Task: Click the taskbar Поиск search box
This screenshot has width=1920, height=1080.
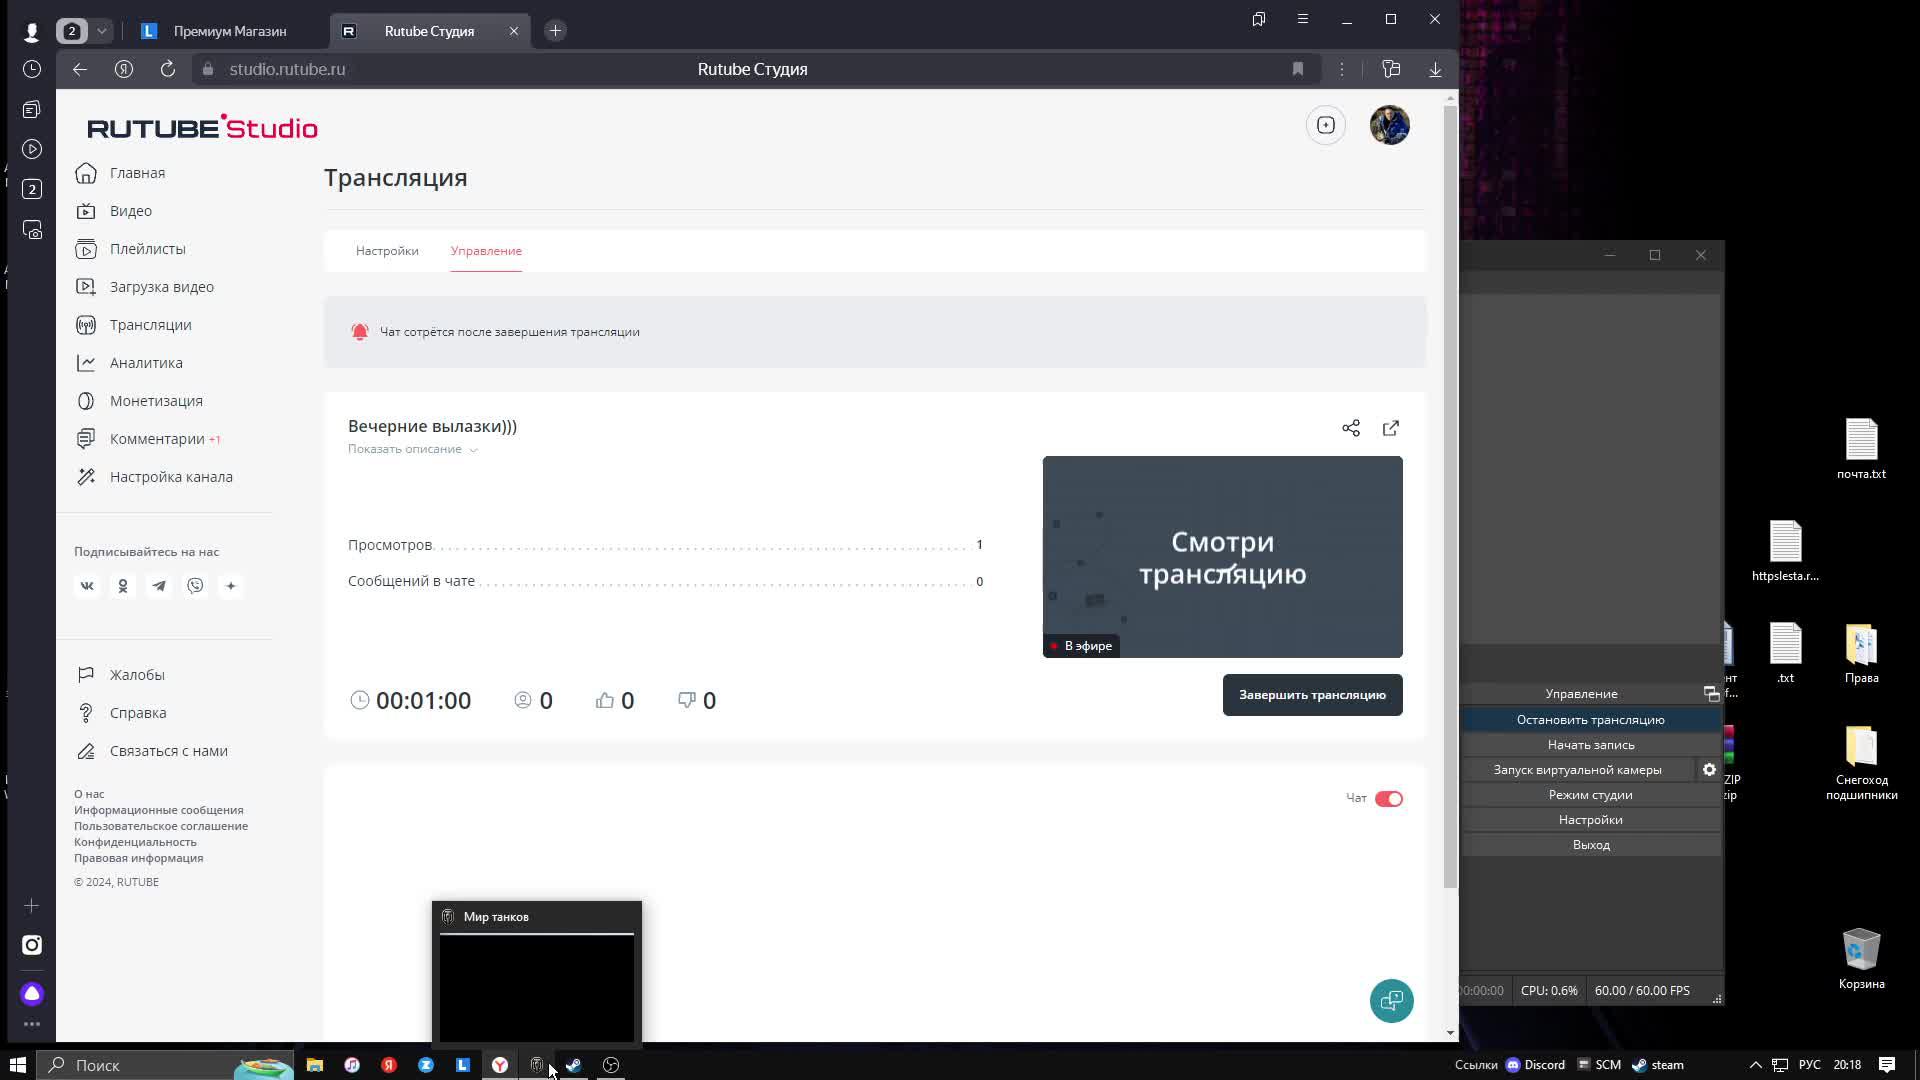Action: click(x=165, y=1065)
